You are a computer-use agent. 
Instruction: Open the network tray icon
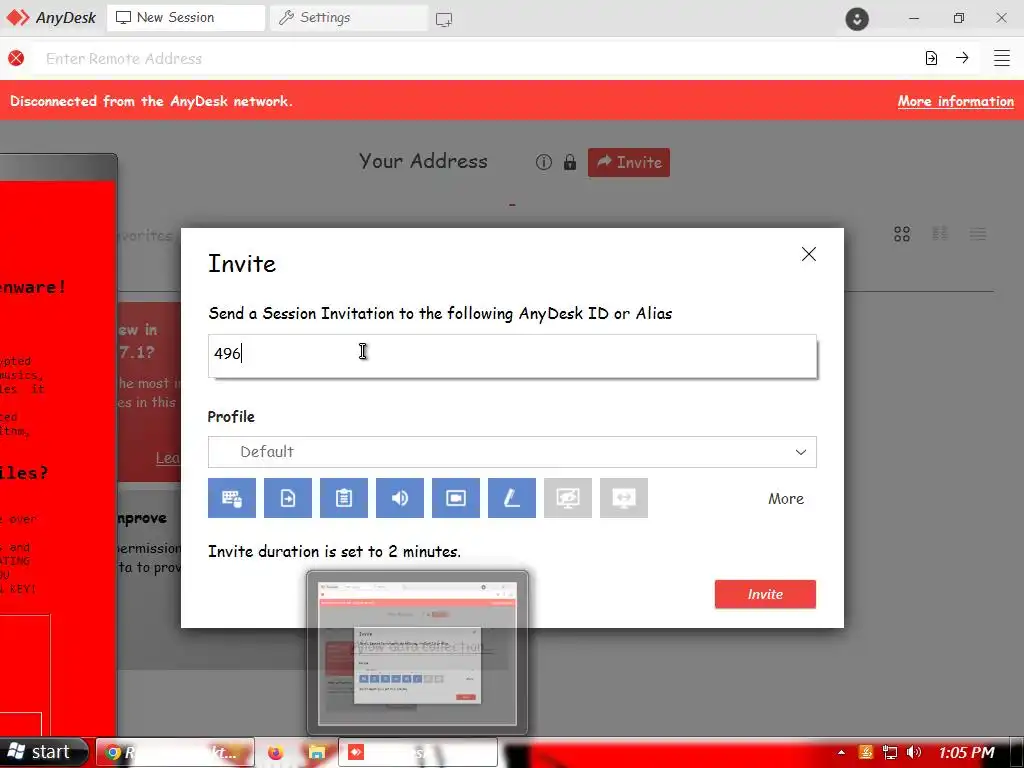[889, 752]
